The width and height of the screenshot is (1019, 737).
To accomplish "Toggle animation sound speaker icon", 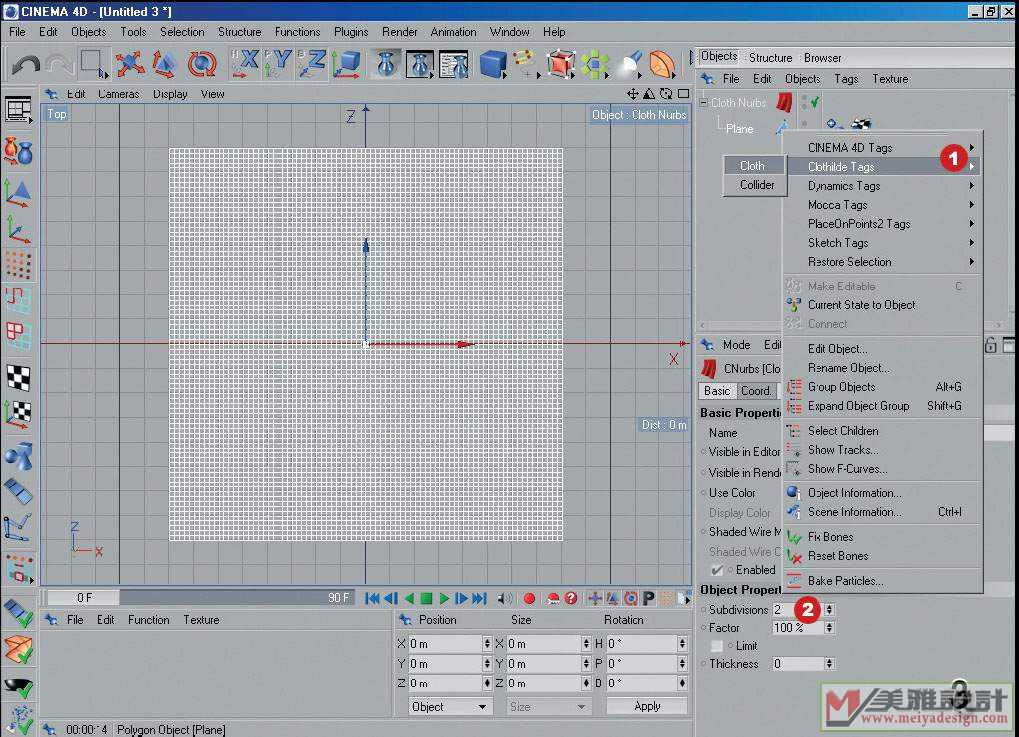I will 504,598.
